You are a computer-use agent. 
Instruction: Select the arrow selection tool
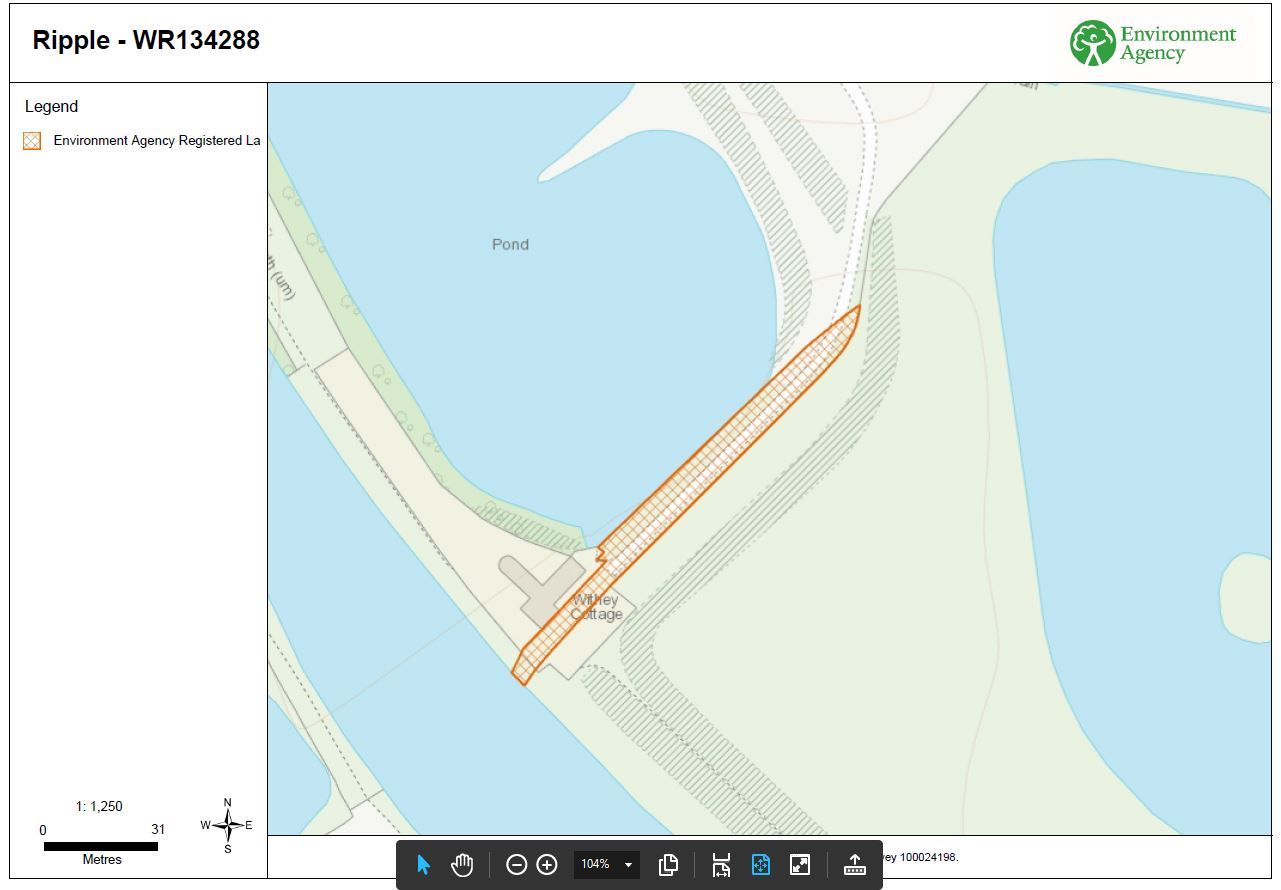pos(423,865)
